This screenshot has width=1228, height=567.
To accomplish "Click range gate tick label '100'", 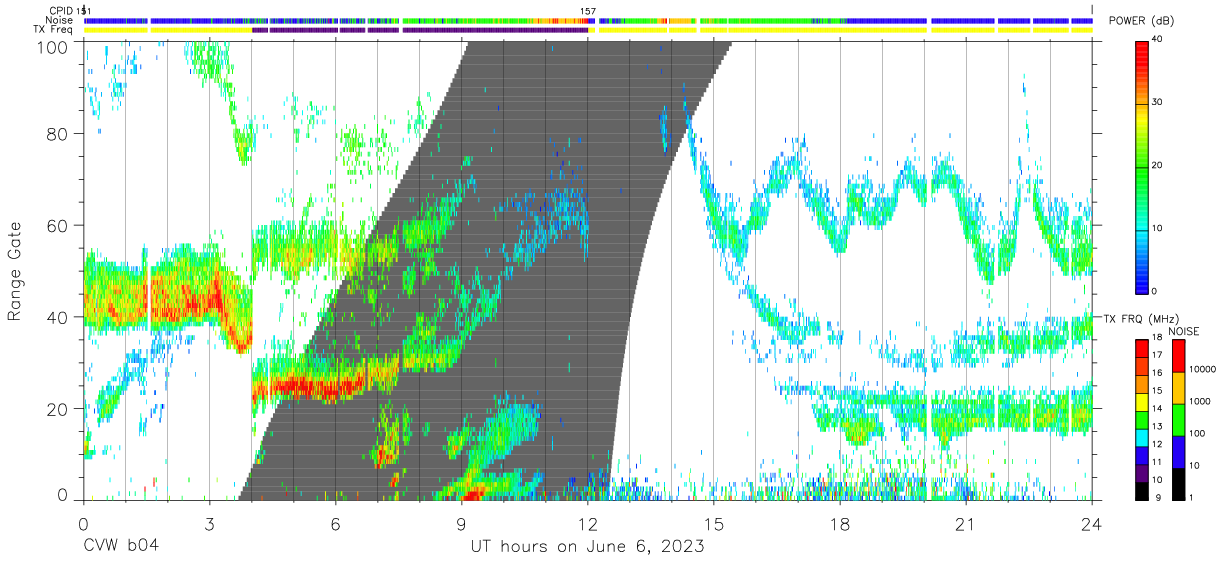I will tap(53, 47).
